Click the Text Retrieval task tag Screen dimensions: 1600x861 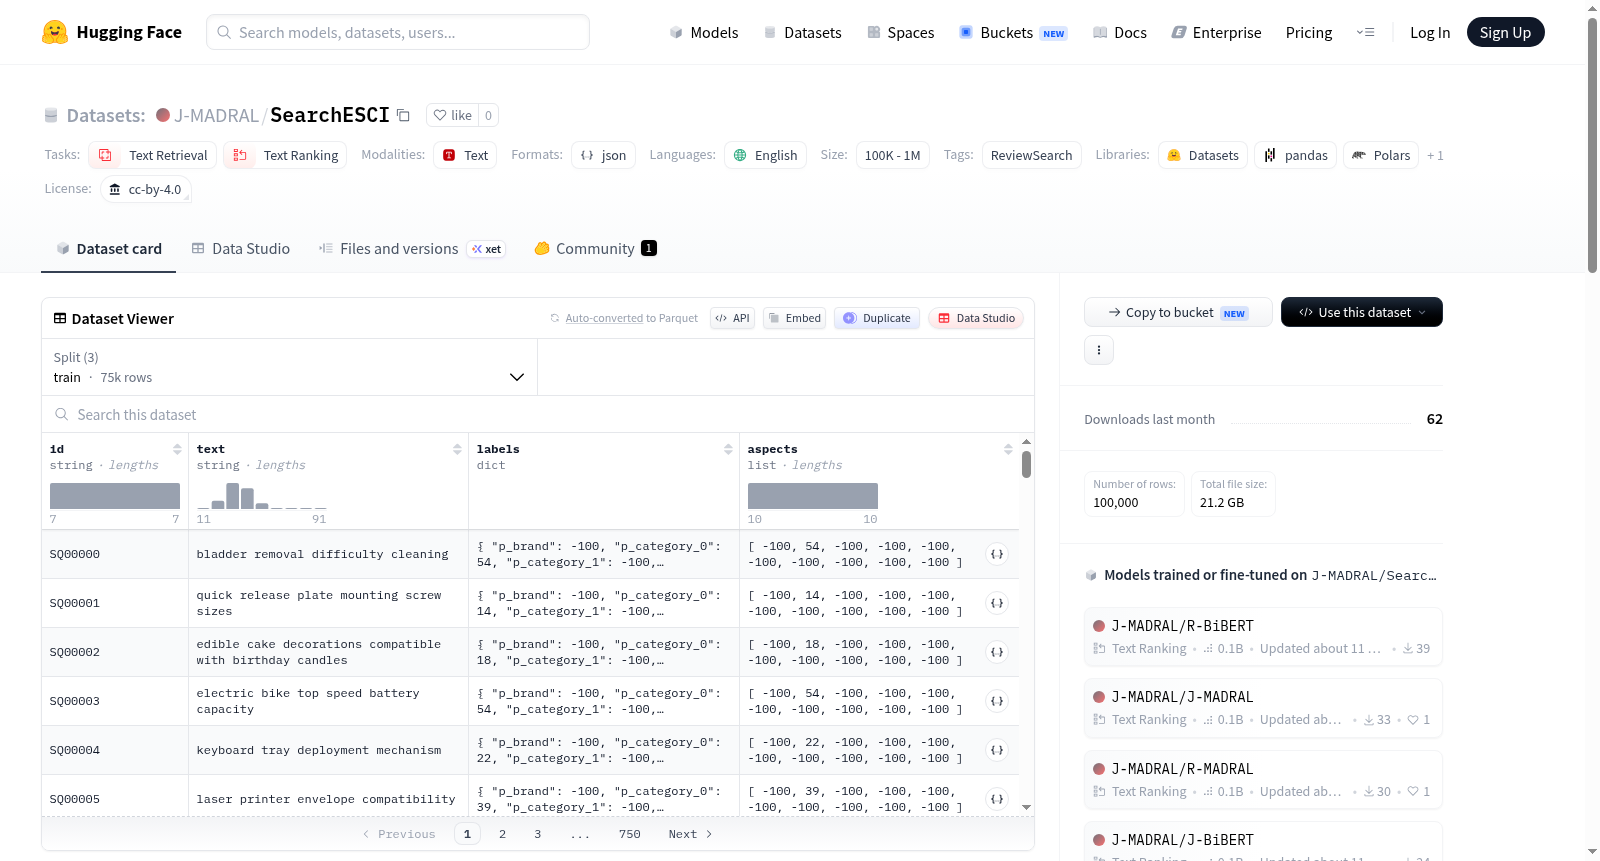[x=153, y=155]
